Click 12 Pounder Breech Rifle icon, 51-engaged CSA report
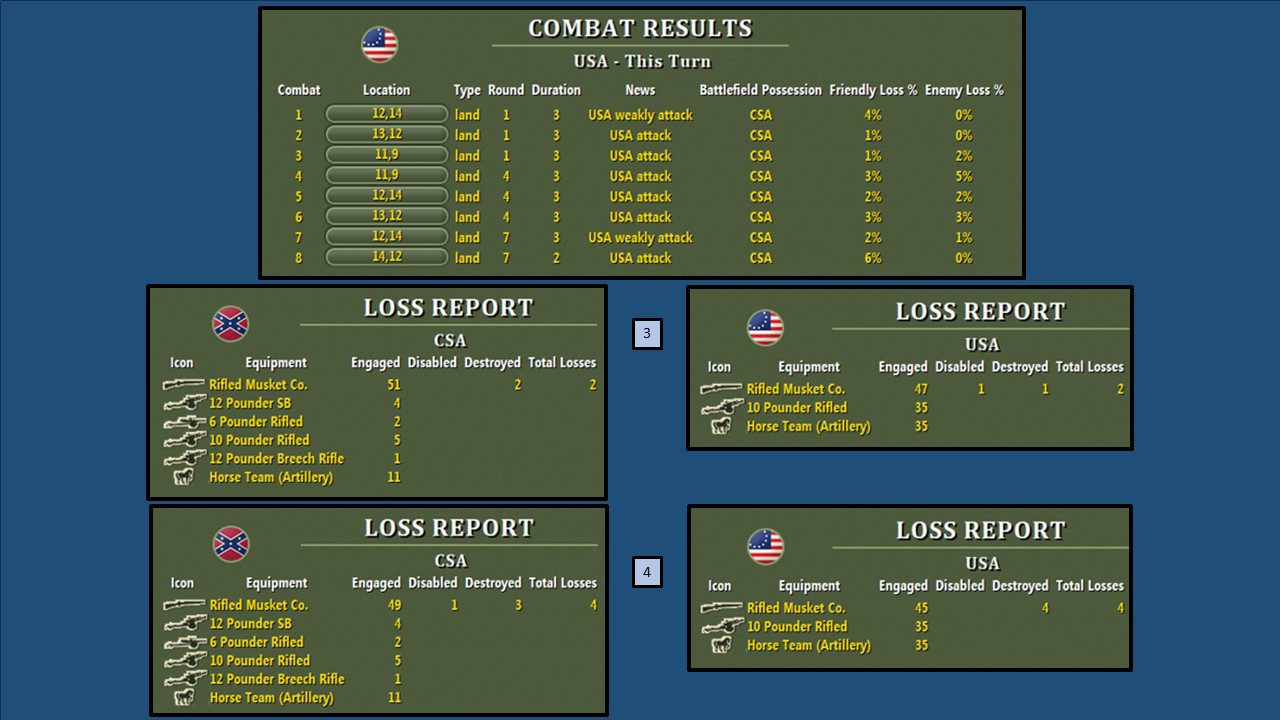Screen dimensions: 1280x720 tap(184, 458)
